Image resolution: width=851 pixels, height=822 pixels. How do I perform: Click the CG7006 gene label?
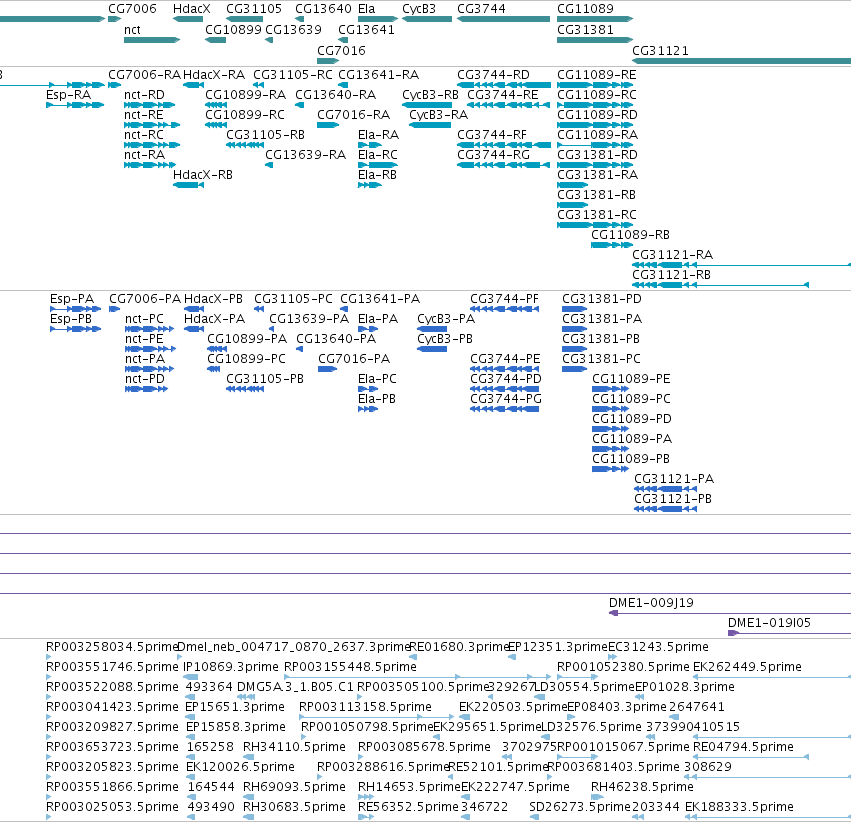pos(132,9)
